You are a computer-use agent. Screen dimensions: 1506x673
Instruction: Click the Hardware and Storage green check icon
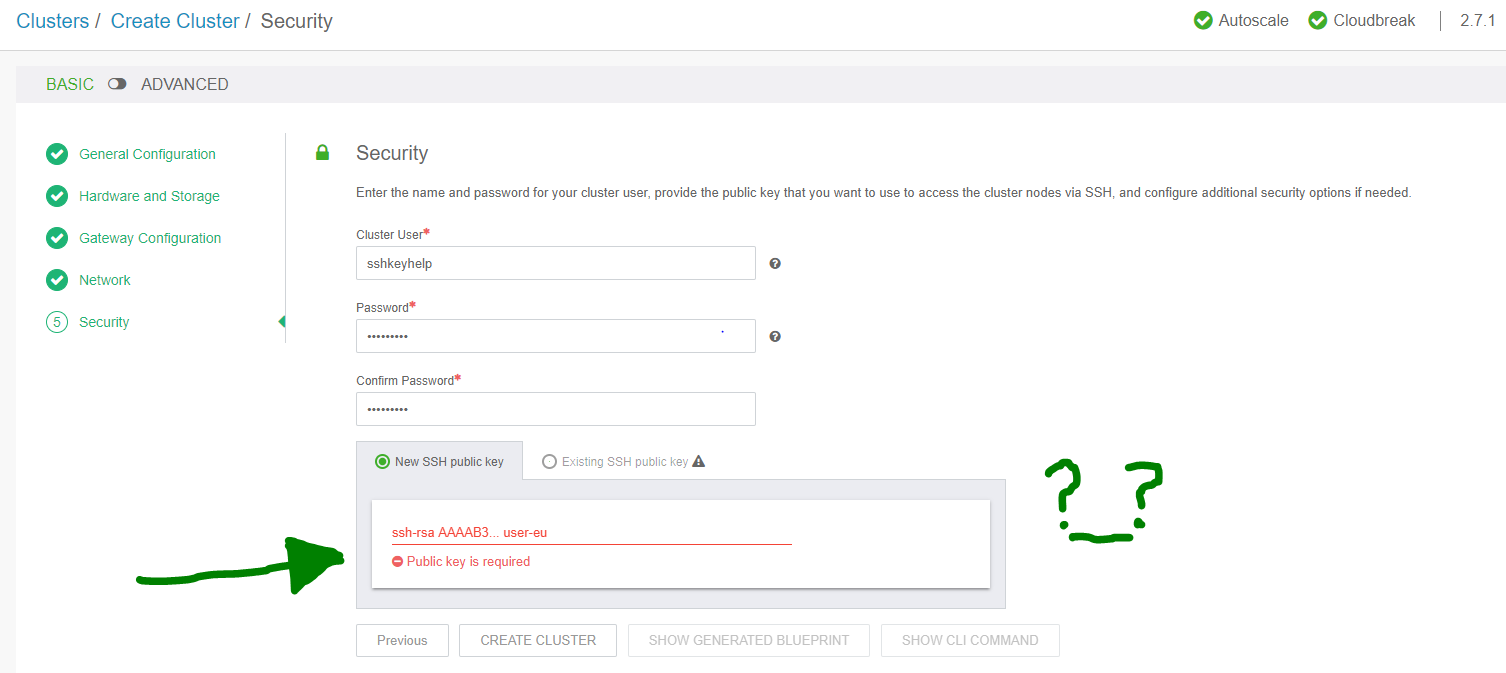57,195
